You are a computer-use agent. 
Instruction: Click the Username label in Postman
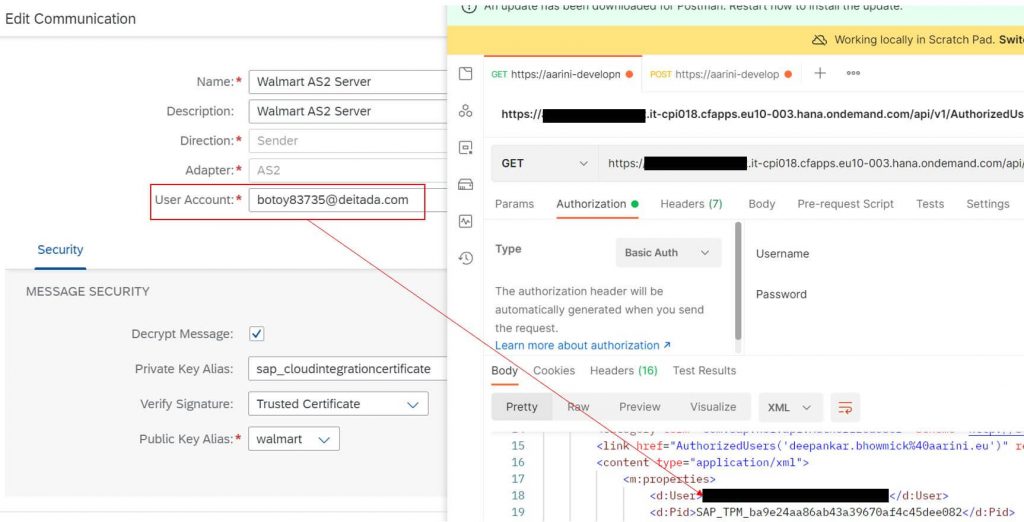(782, 253)
